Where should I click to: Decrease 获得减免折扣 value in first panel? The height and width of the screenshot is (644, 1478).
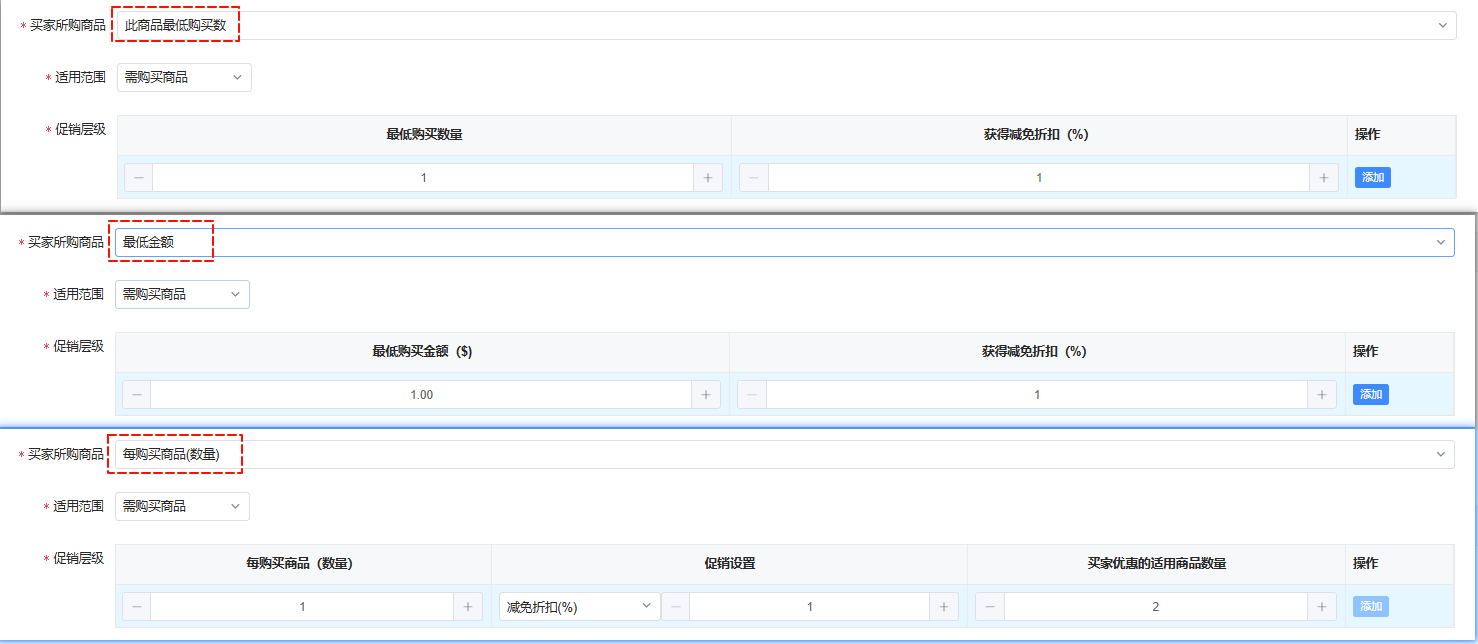click(754, 178)
